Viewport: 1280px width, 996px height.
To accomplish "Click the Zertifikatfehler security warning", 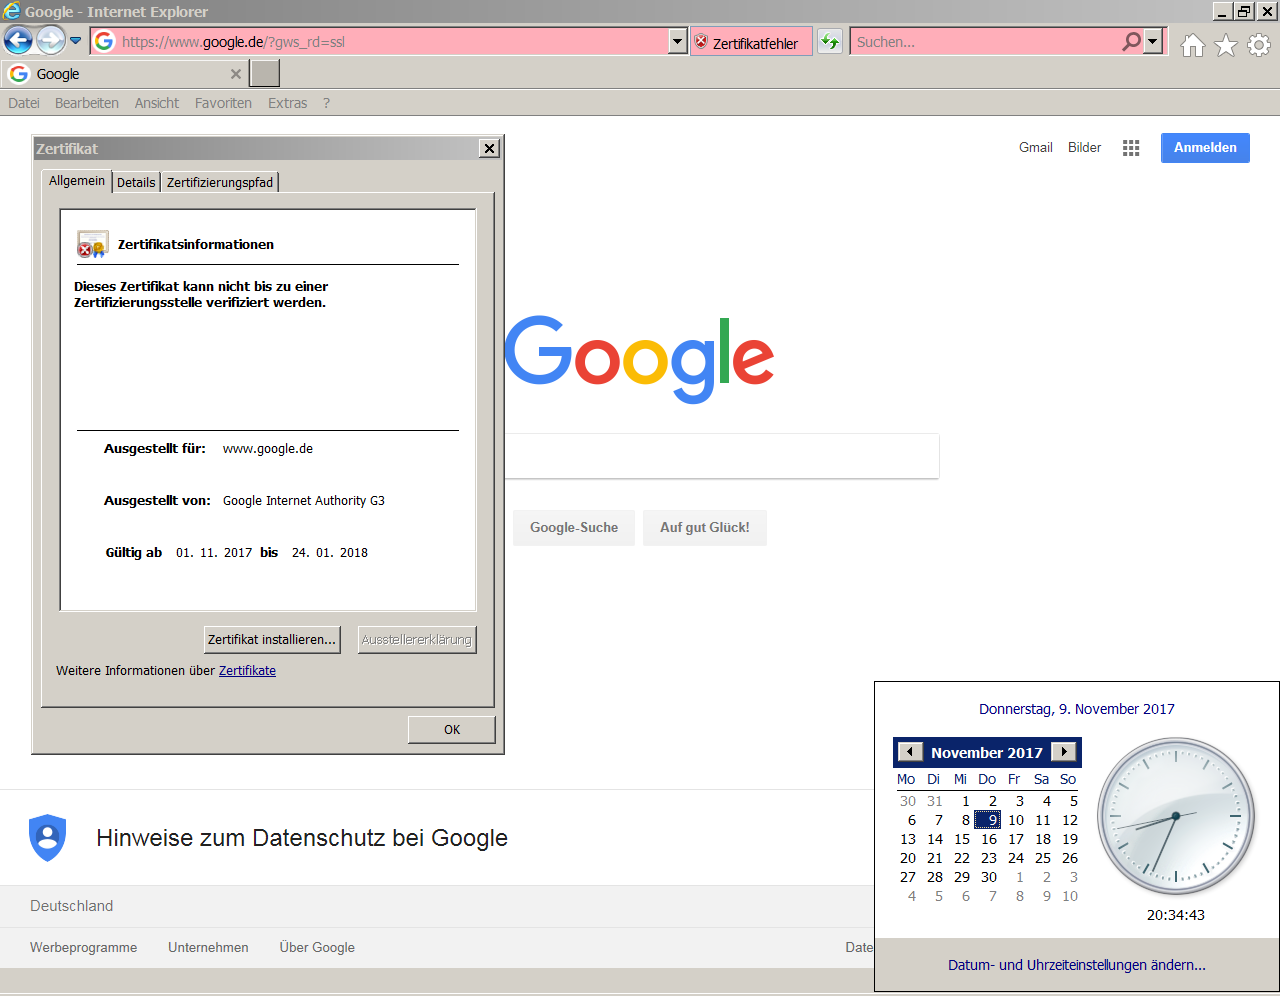I will click(750, 42).
